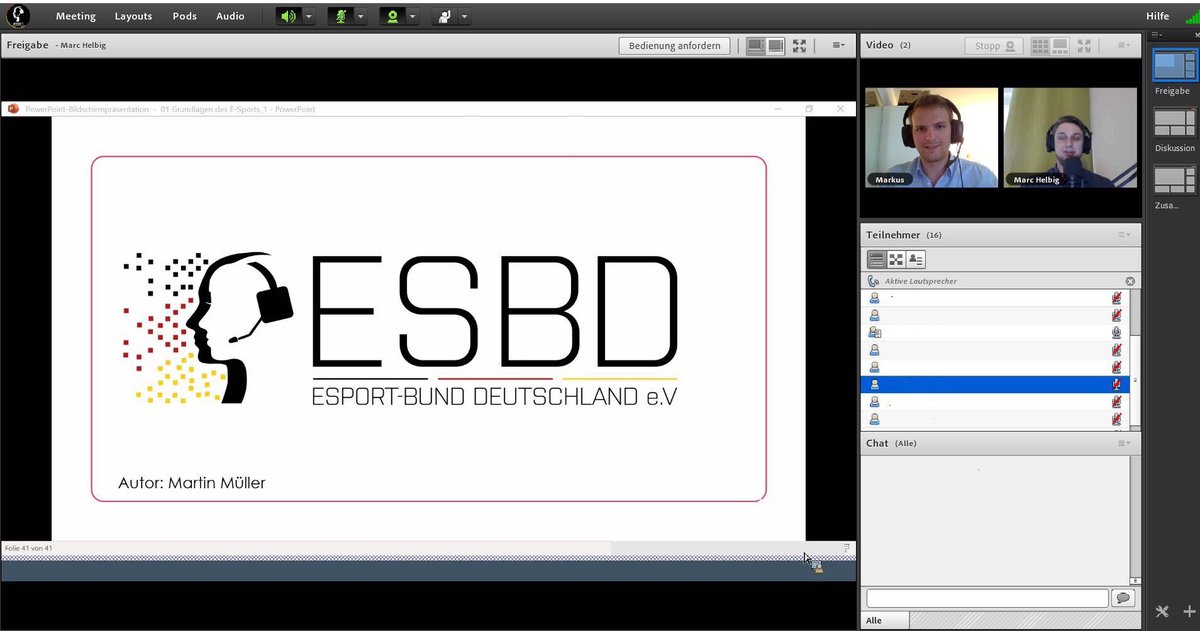Toggle the green webcam button
The height and width of the screenshot is (631, 1200).
[x=392, y=17]
